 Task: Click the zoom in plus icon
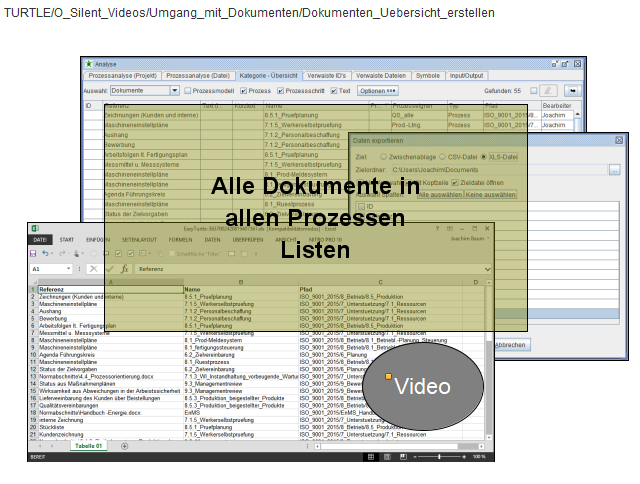click(x=464, y=457)
